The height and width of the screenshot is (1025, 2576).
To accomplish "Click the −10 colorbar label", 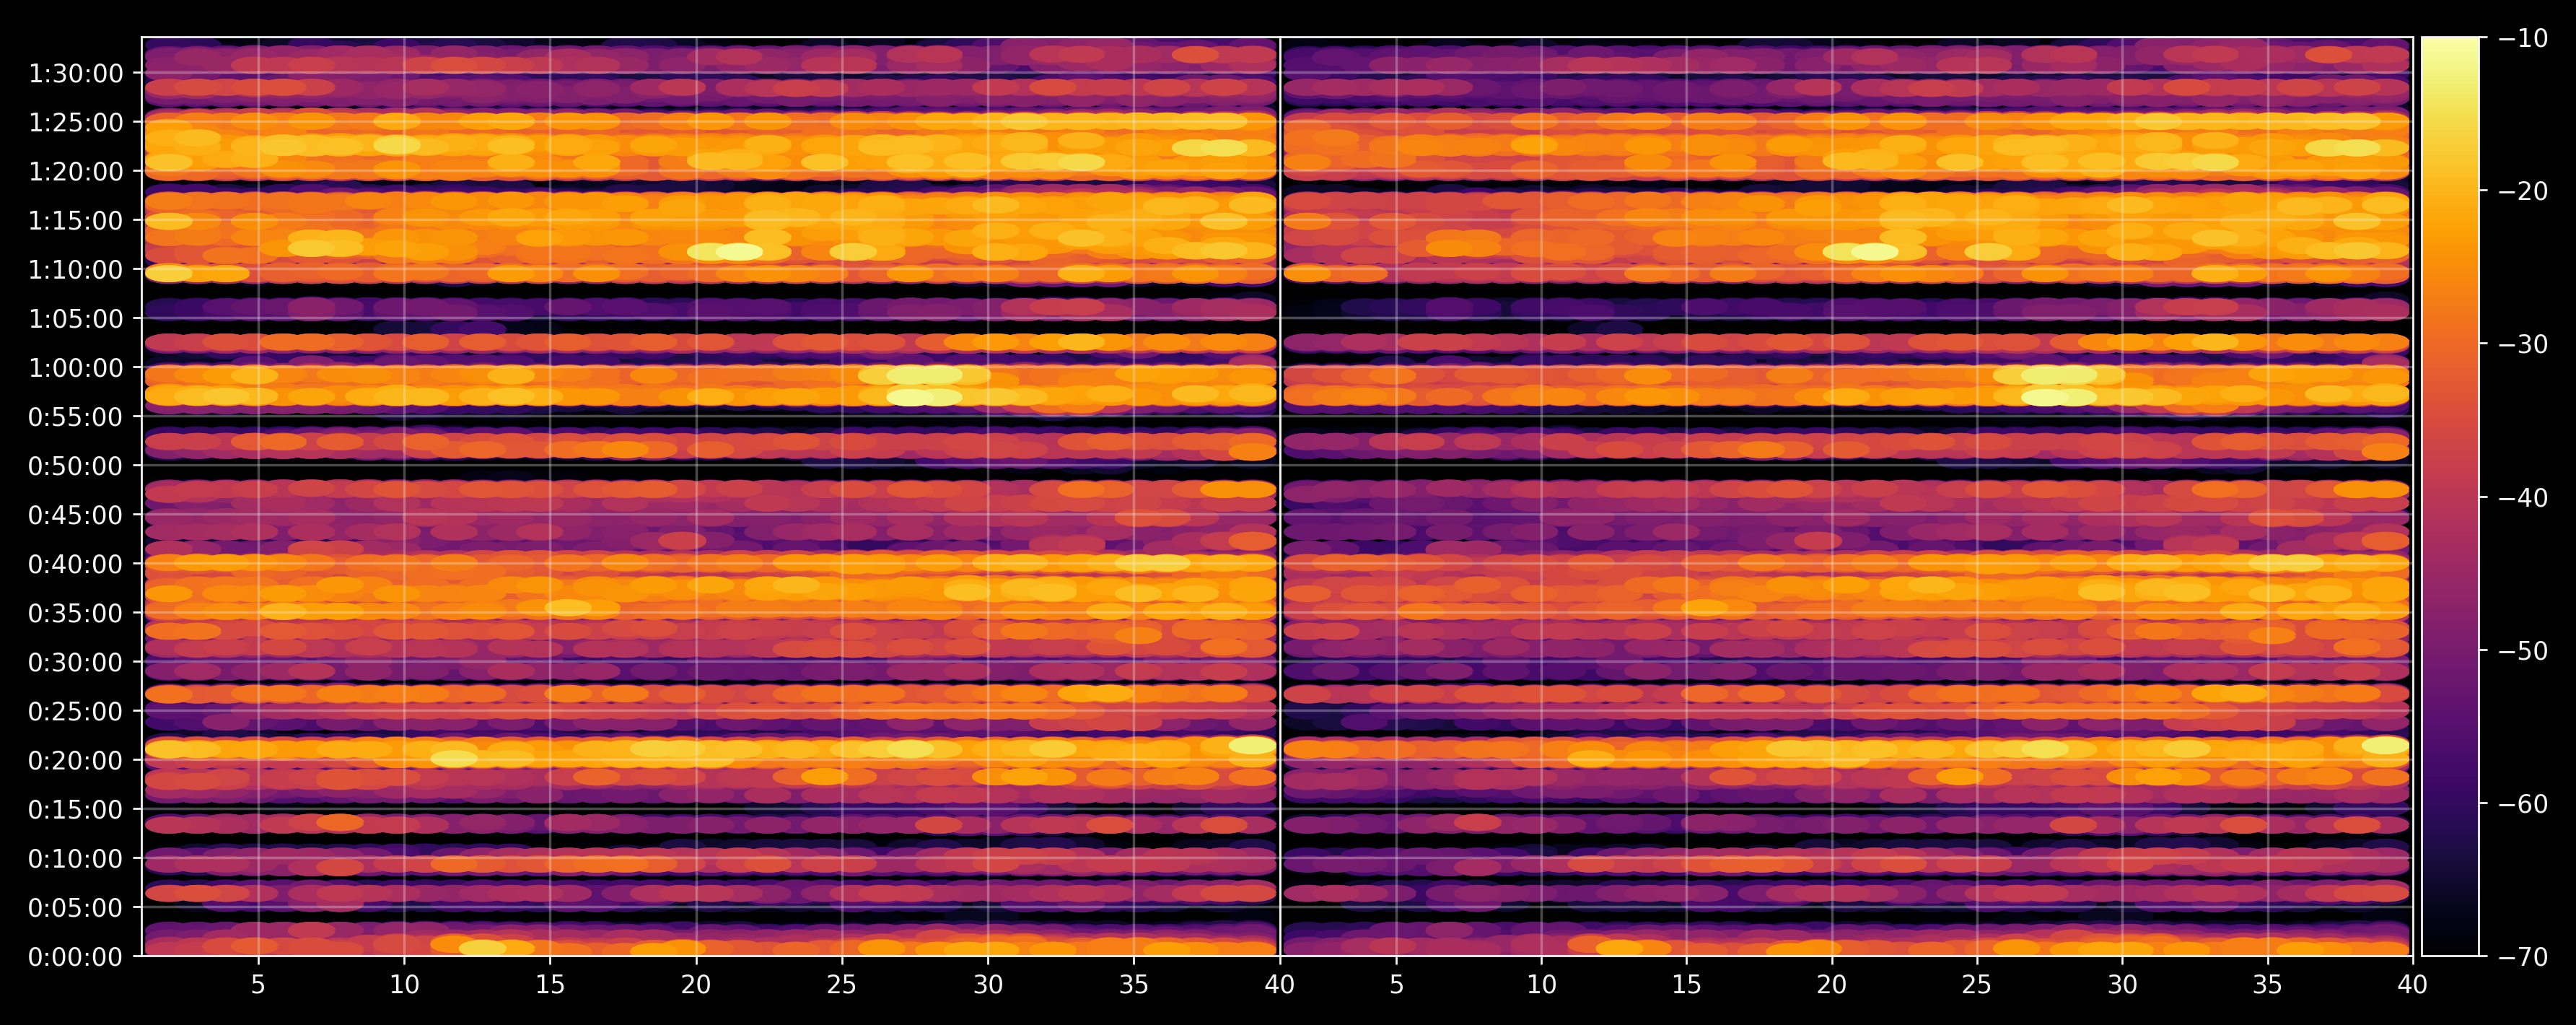I will tap(2523, 38).
